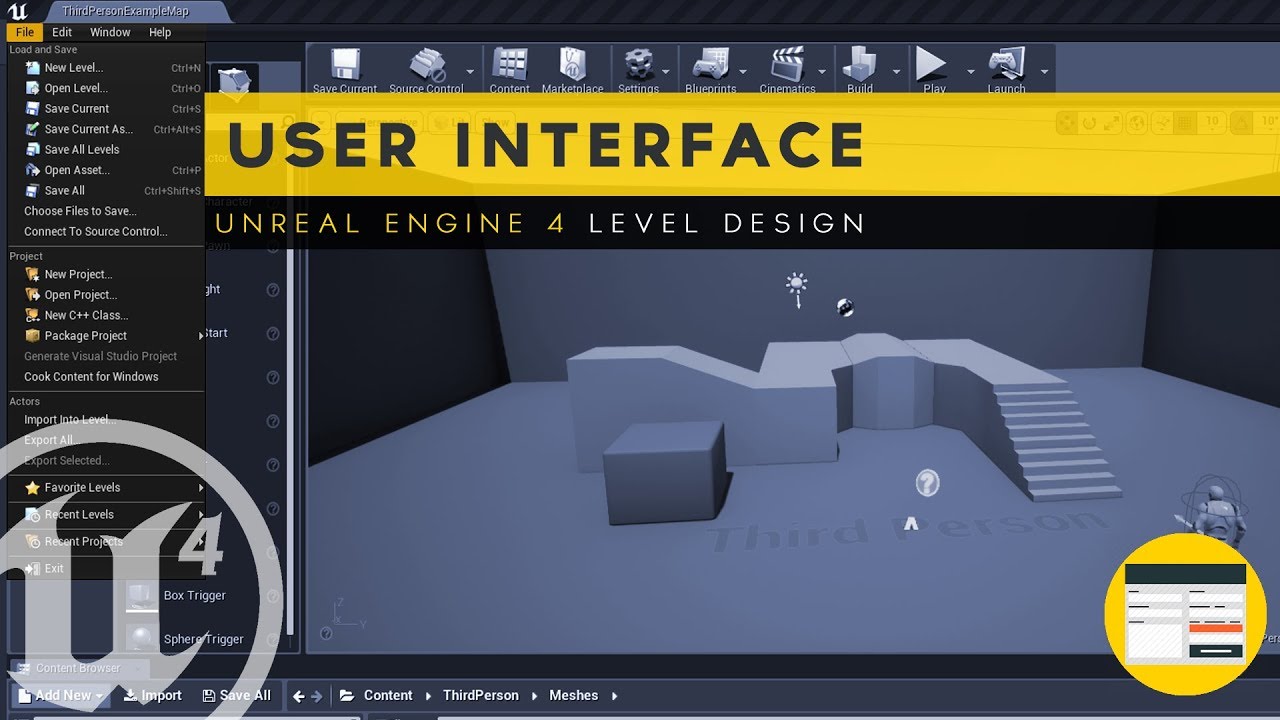
Task: Start the level with the Play button
Action: coord(934,69)
